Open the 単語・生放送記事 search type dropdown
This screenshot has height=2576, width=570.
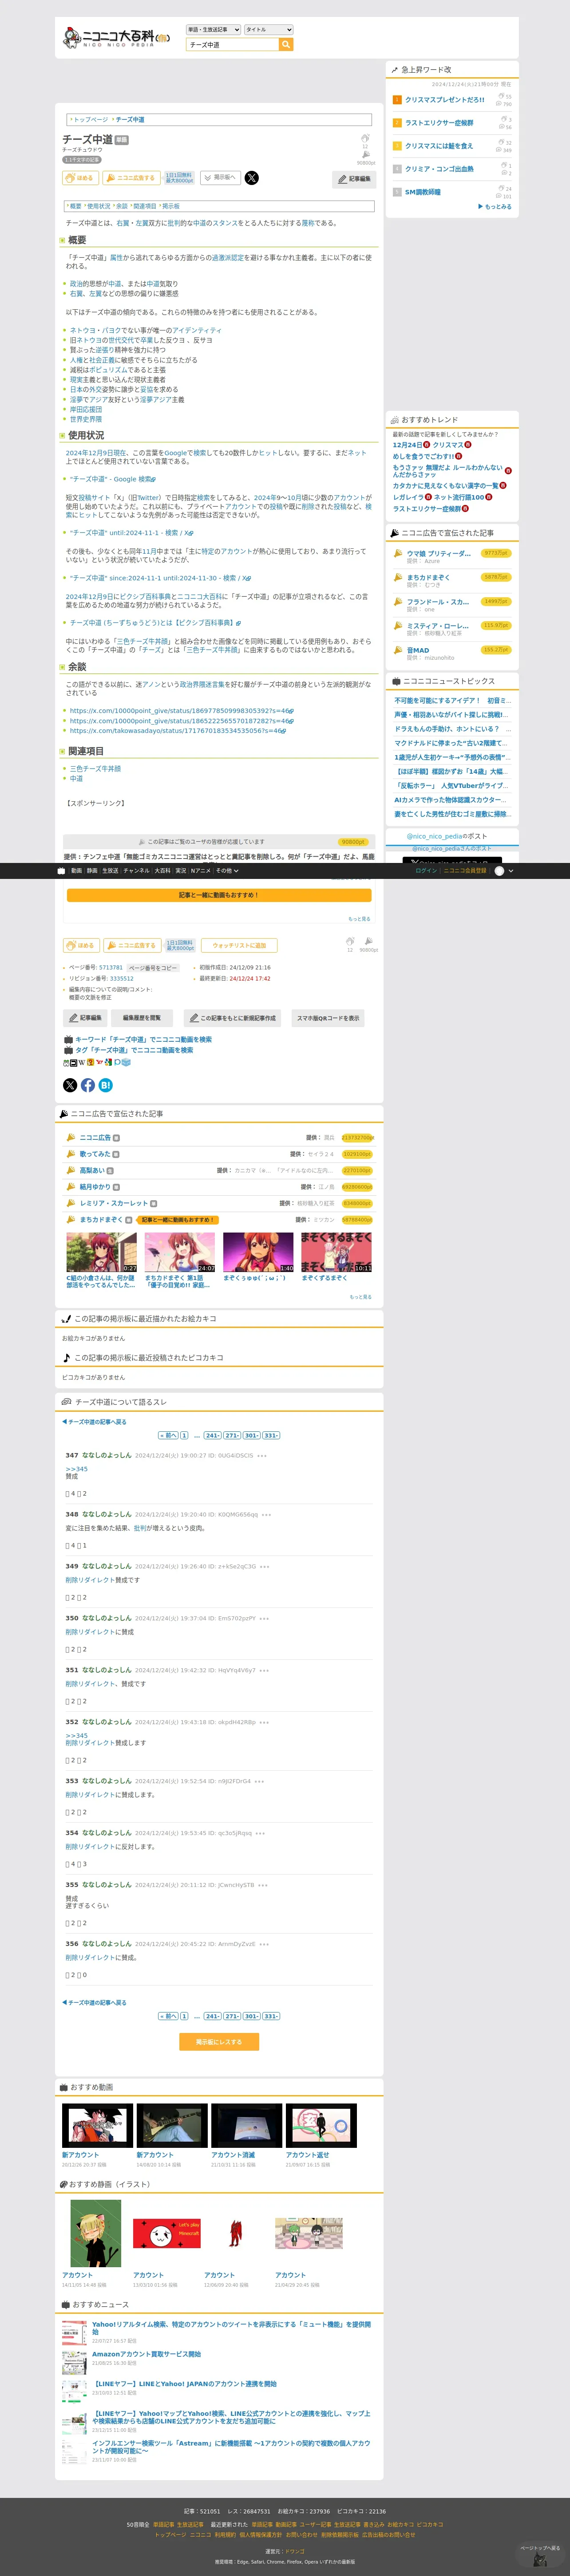tap(213, 30)
